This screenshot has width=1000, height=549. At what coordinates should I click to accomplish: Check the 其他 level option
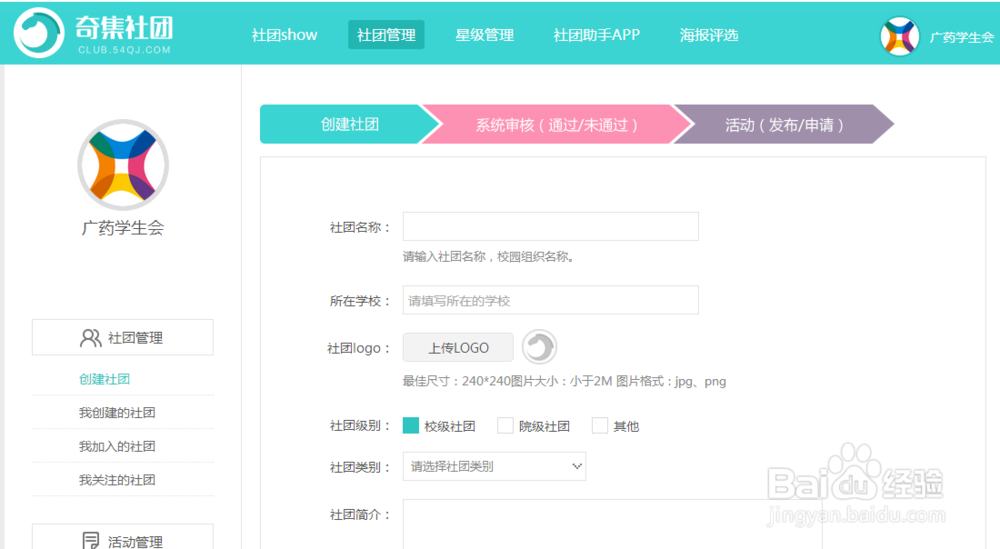(x=599, y=425)
